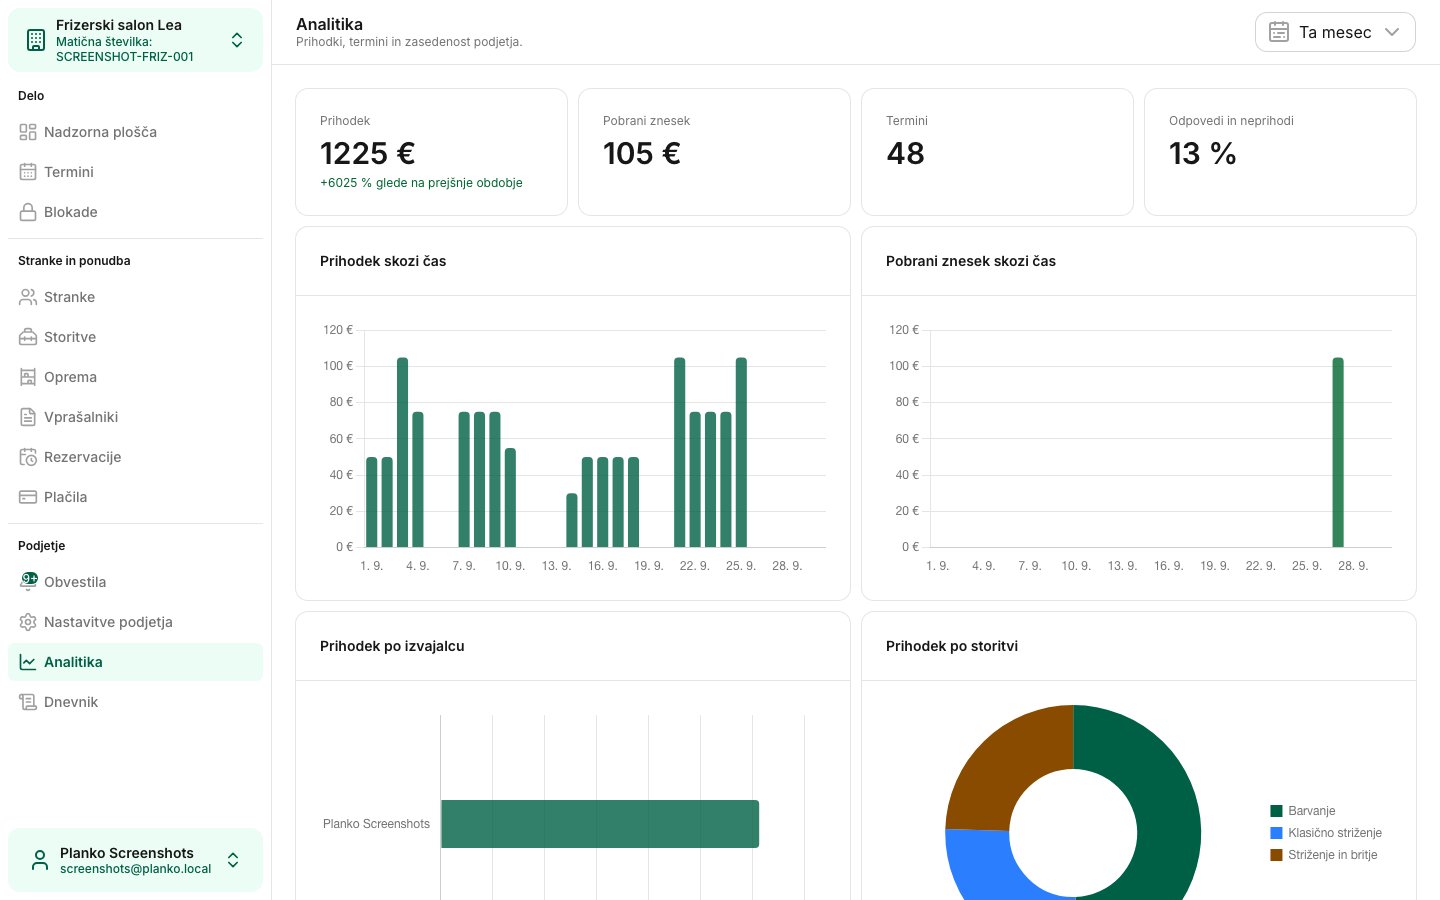Click the bar in Pobrani znesek skozi čas chart

tap(1338, 452)
